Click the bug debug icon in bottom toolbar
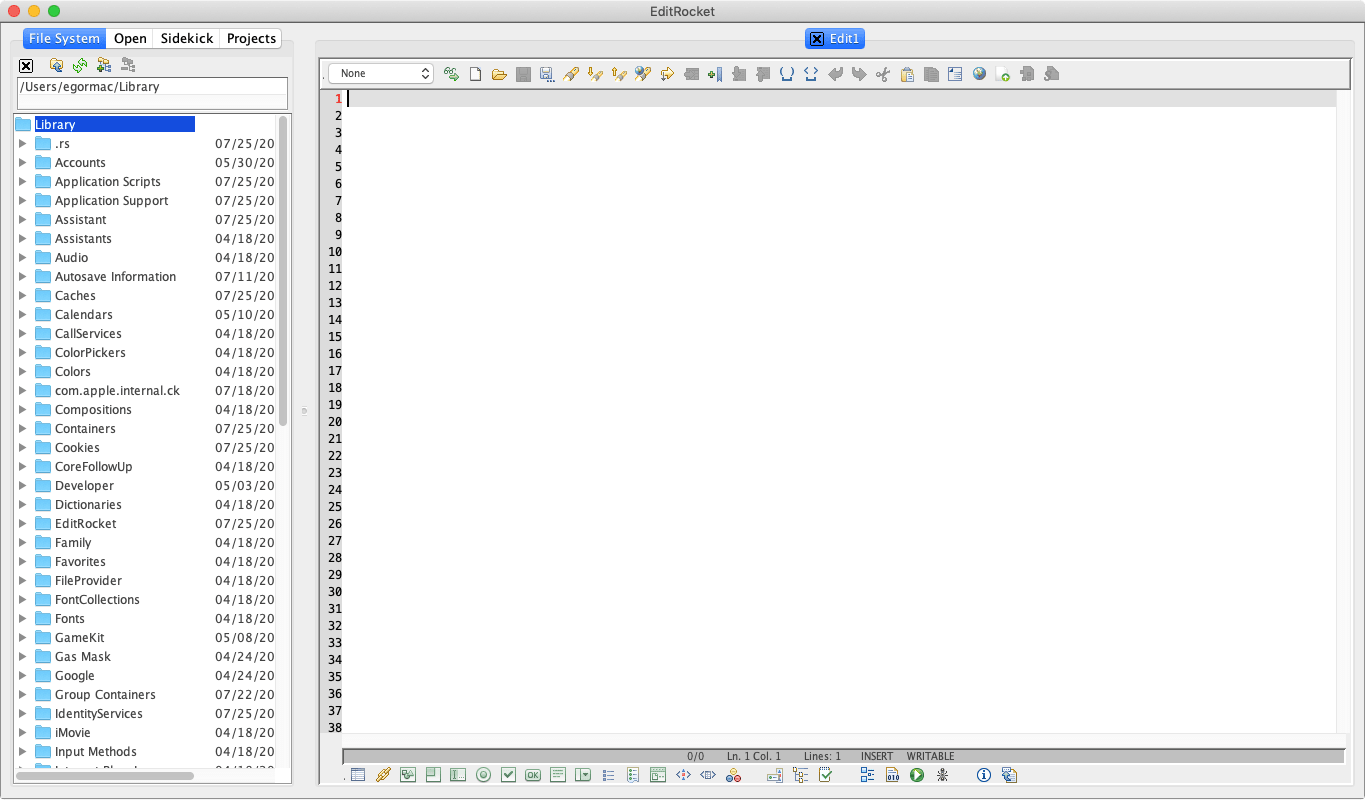The image size is (1365, 800). click(x=942, y=775)
